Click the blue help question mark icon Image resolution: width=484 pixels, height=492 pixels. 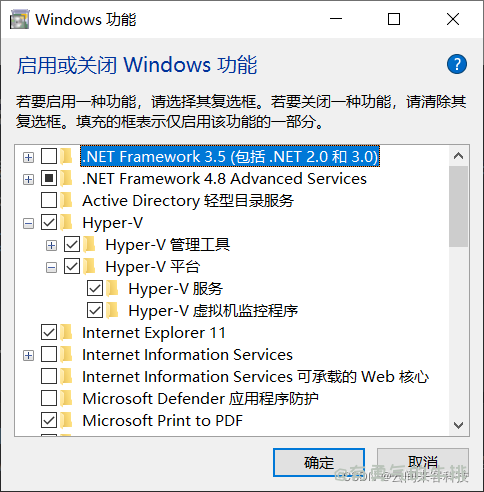(456, 64)
